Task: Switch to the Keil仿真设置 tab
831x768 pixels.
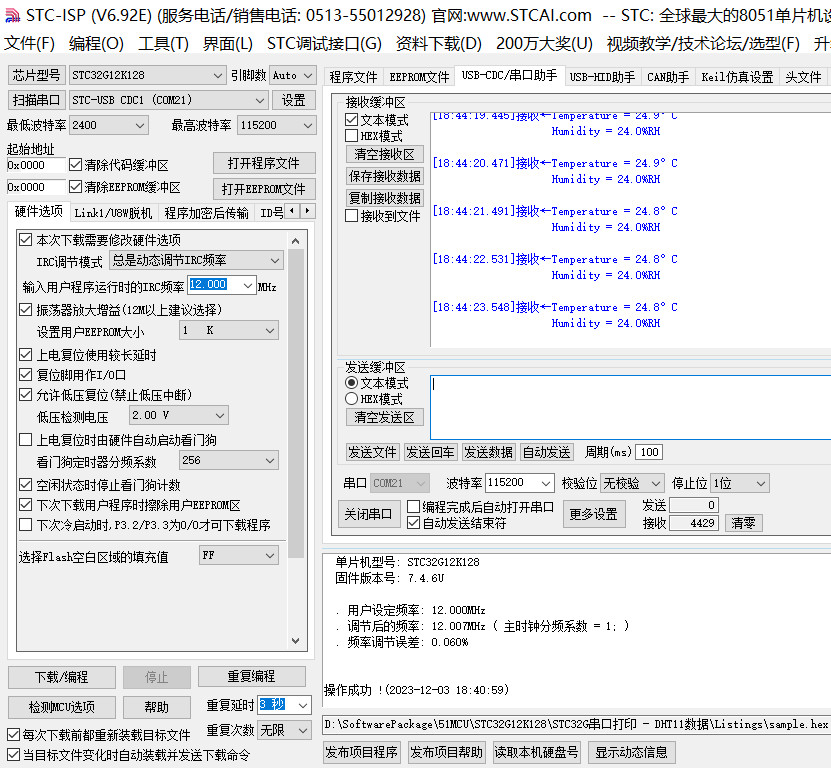Action: [x=737, y=77]
